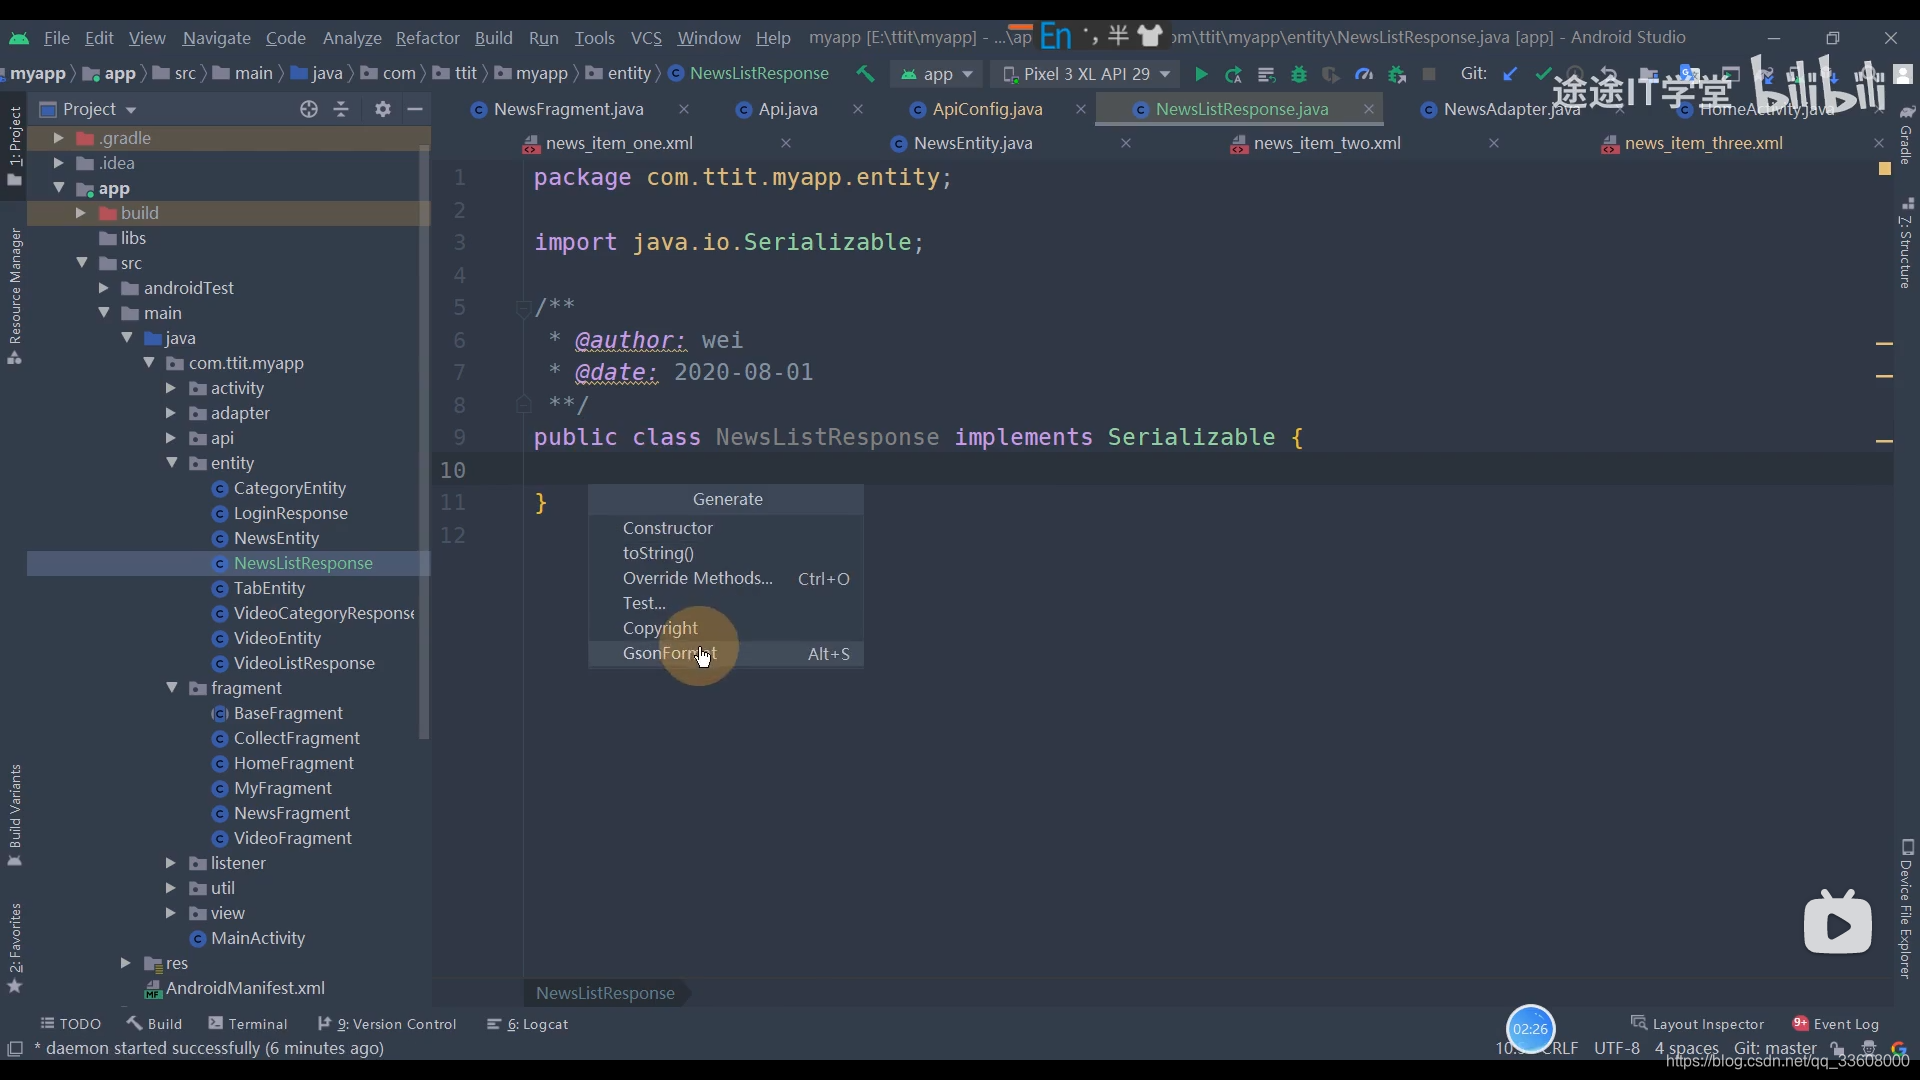Start debugging with the green bug icon
Viewport: 1920px width, 1080px height.
coord(1299,74)
